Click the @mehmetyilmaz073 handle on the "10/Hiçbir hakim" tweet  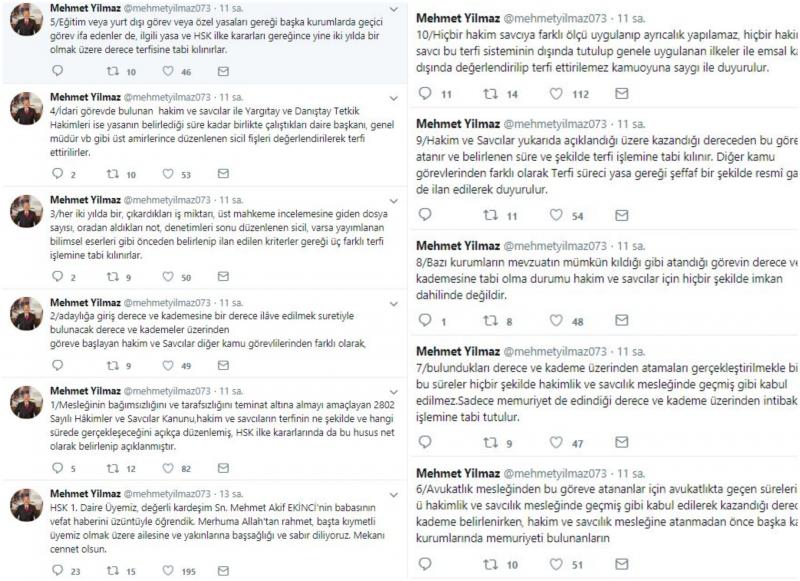click(561, 18)
